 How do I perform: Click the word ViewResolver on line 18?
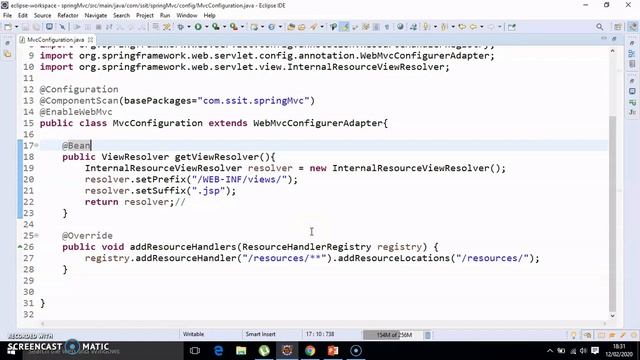point(135,157)
